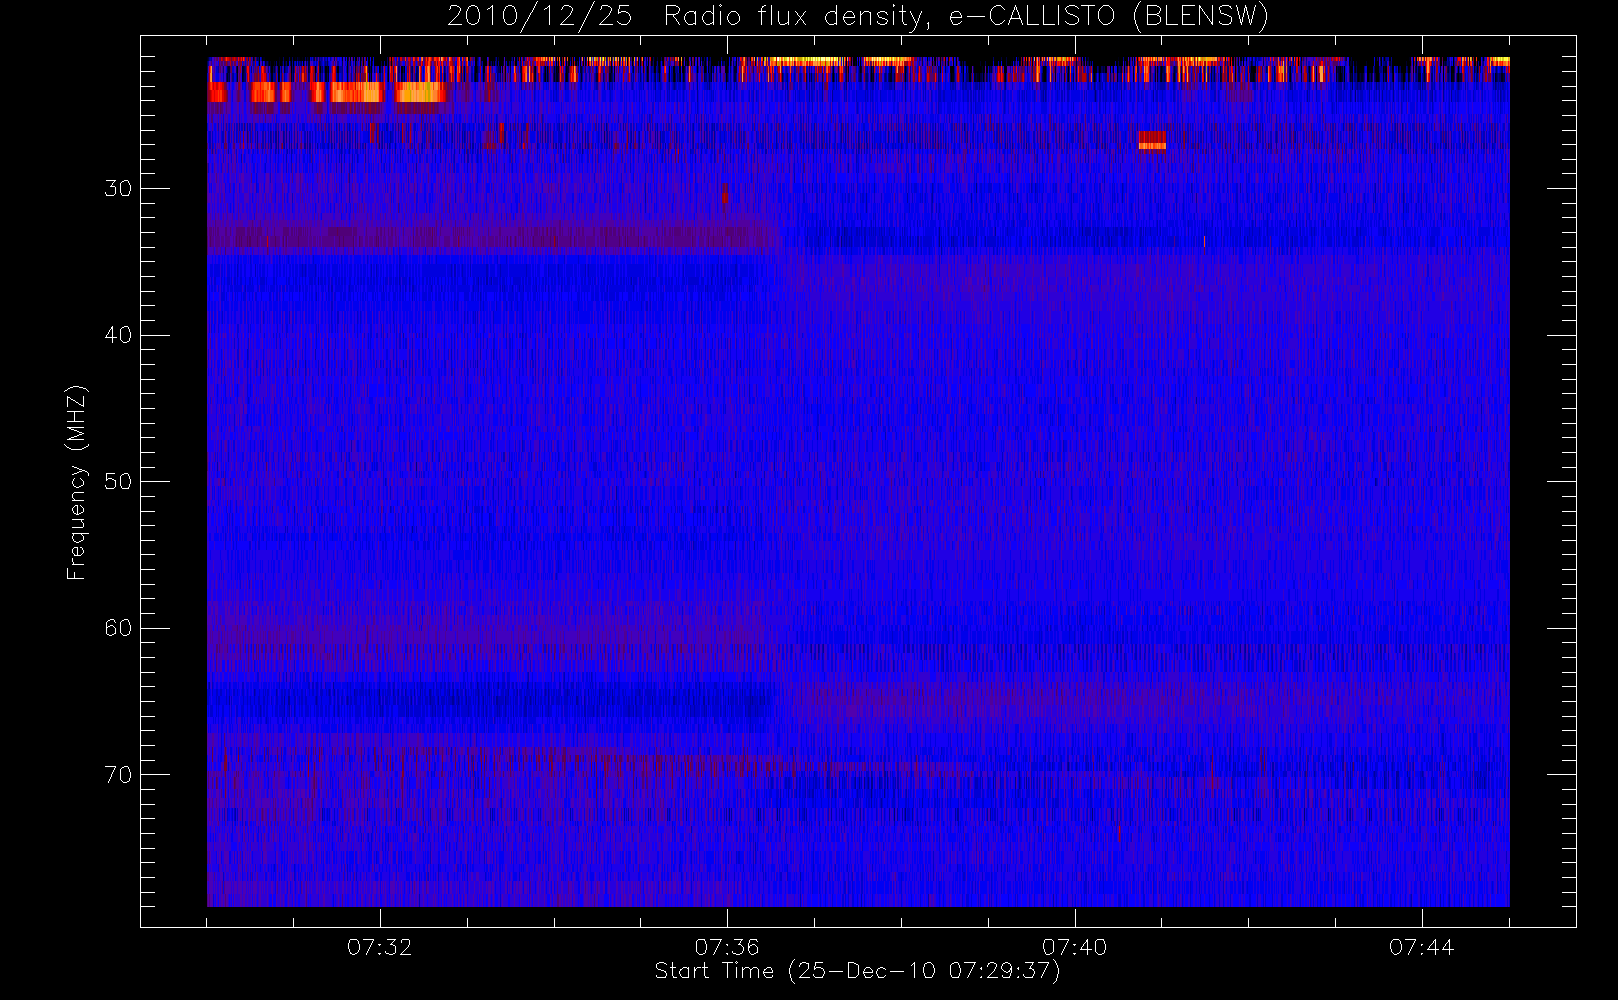
Task: Click the 50 frequency tick label
Action: (118, 482)
